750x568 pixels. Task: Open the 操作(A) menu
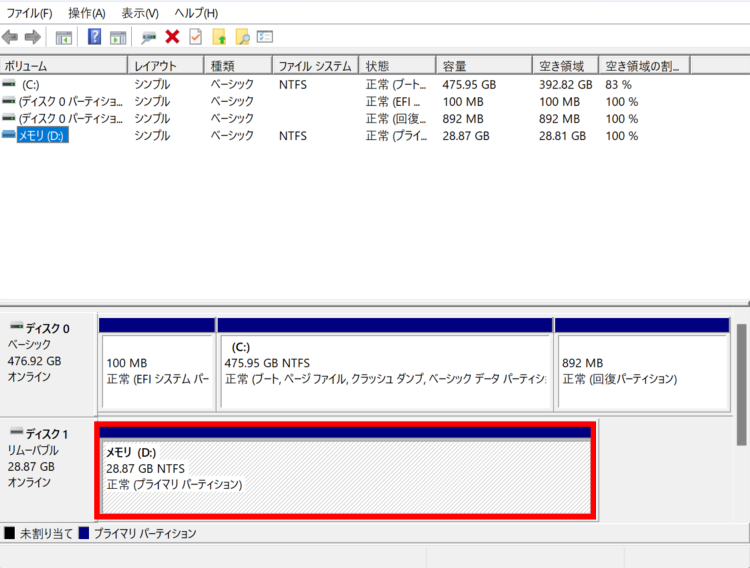coord(87,13)
